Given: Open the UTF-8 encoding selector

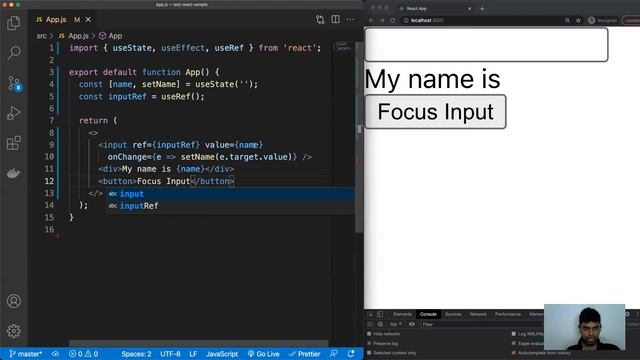Looking at the screenshot, I should 170,354.
